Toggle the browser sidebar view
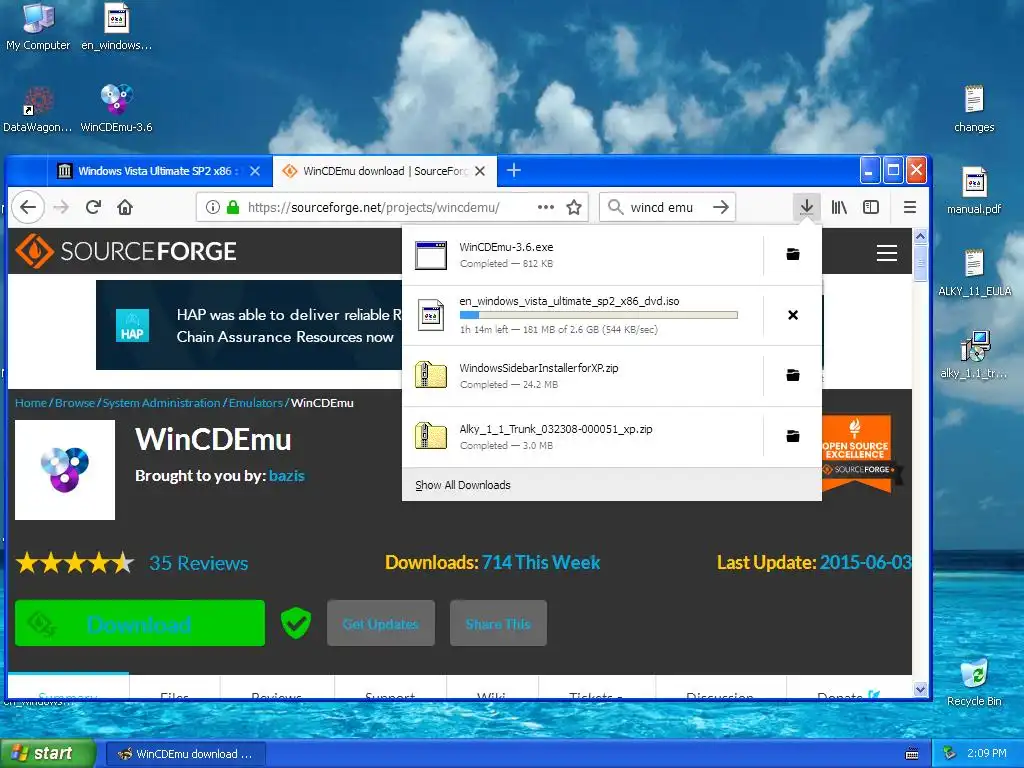This screenshot has width=1024, height=768. pyautogui.click(x=871, y=207)
